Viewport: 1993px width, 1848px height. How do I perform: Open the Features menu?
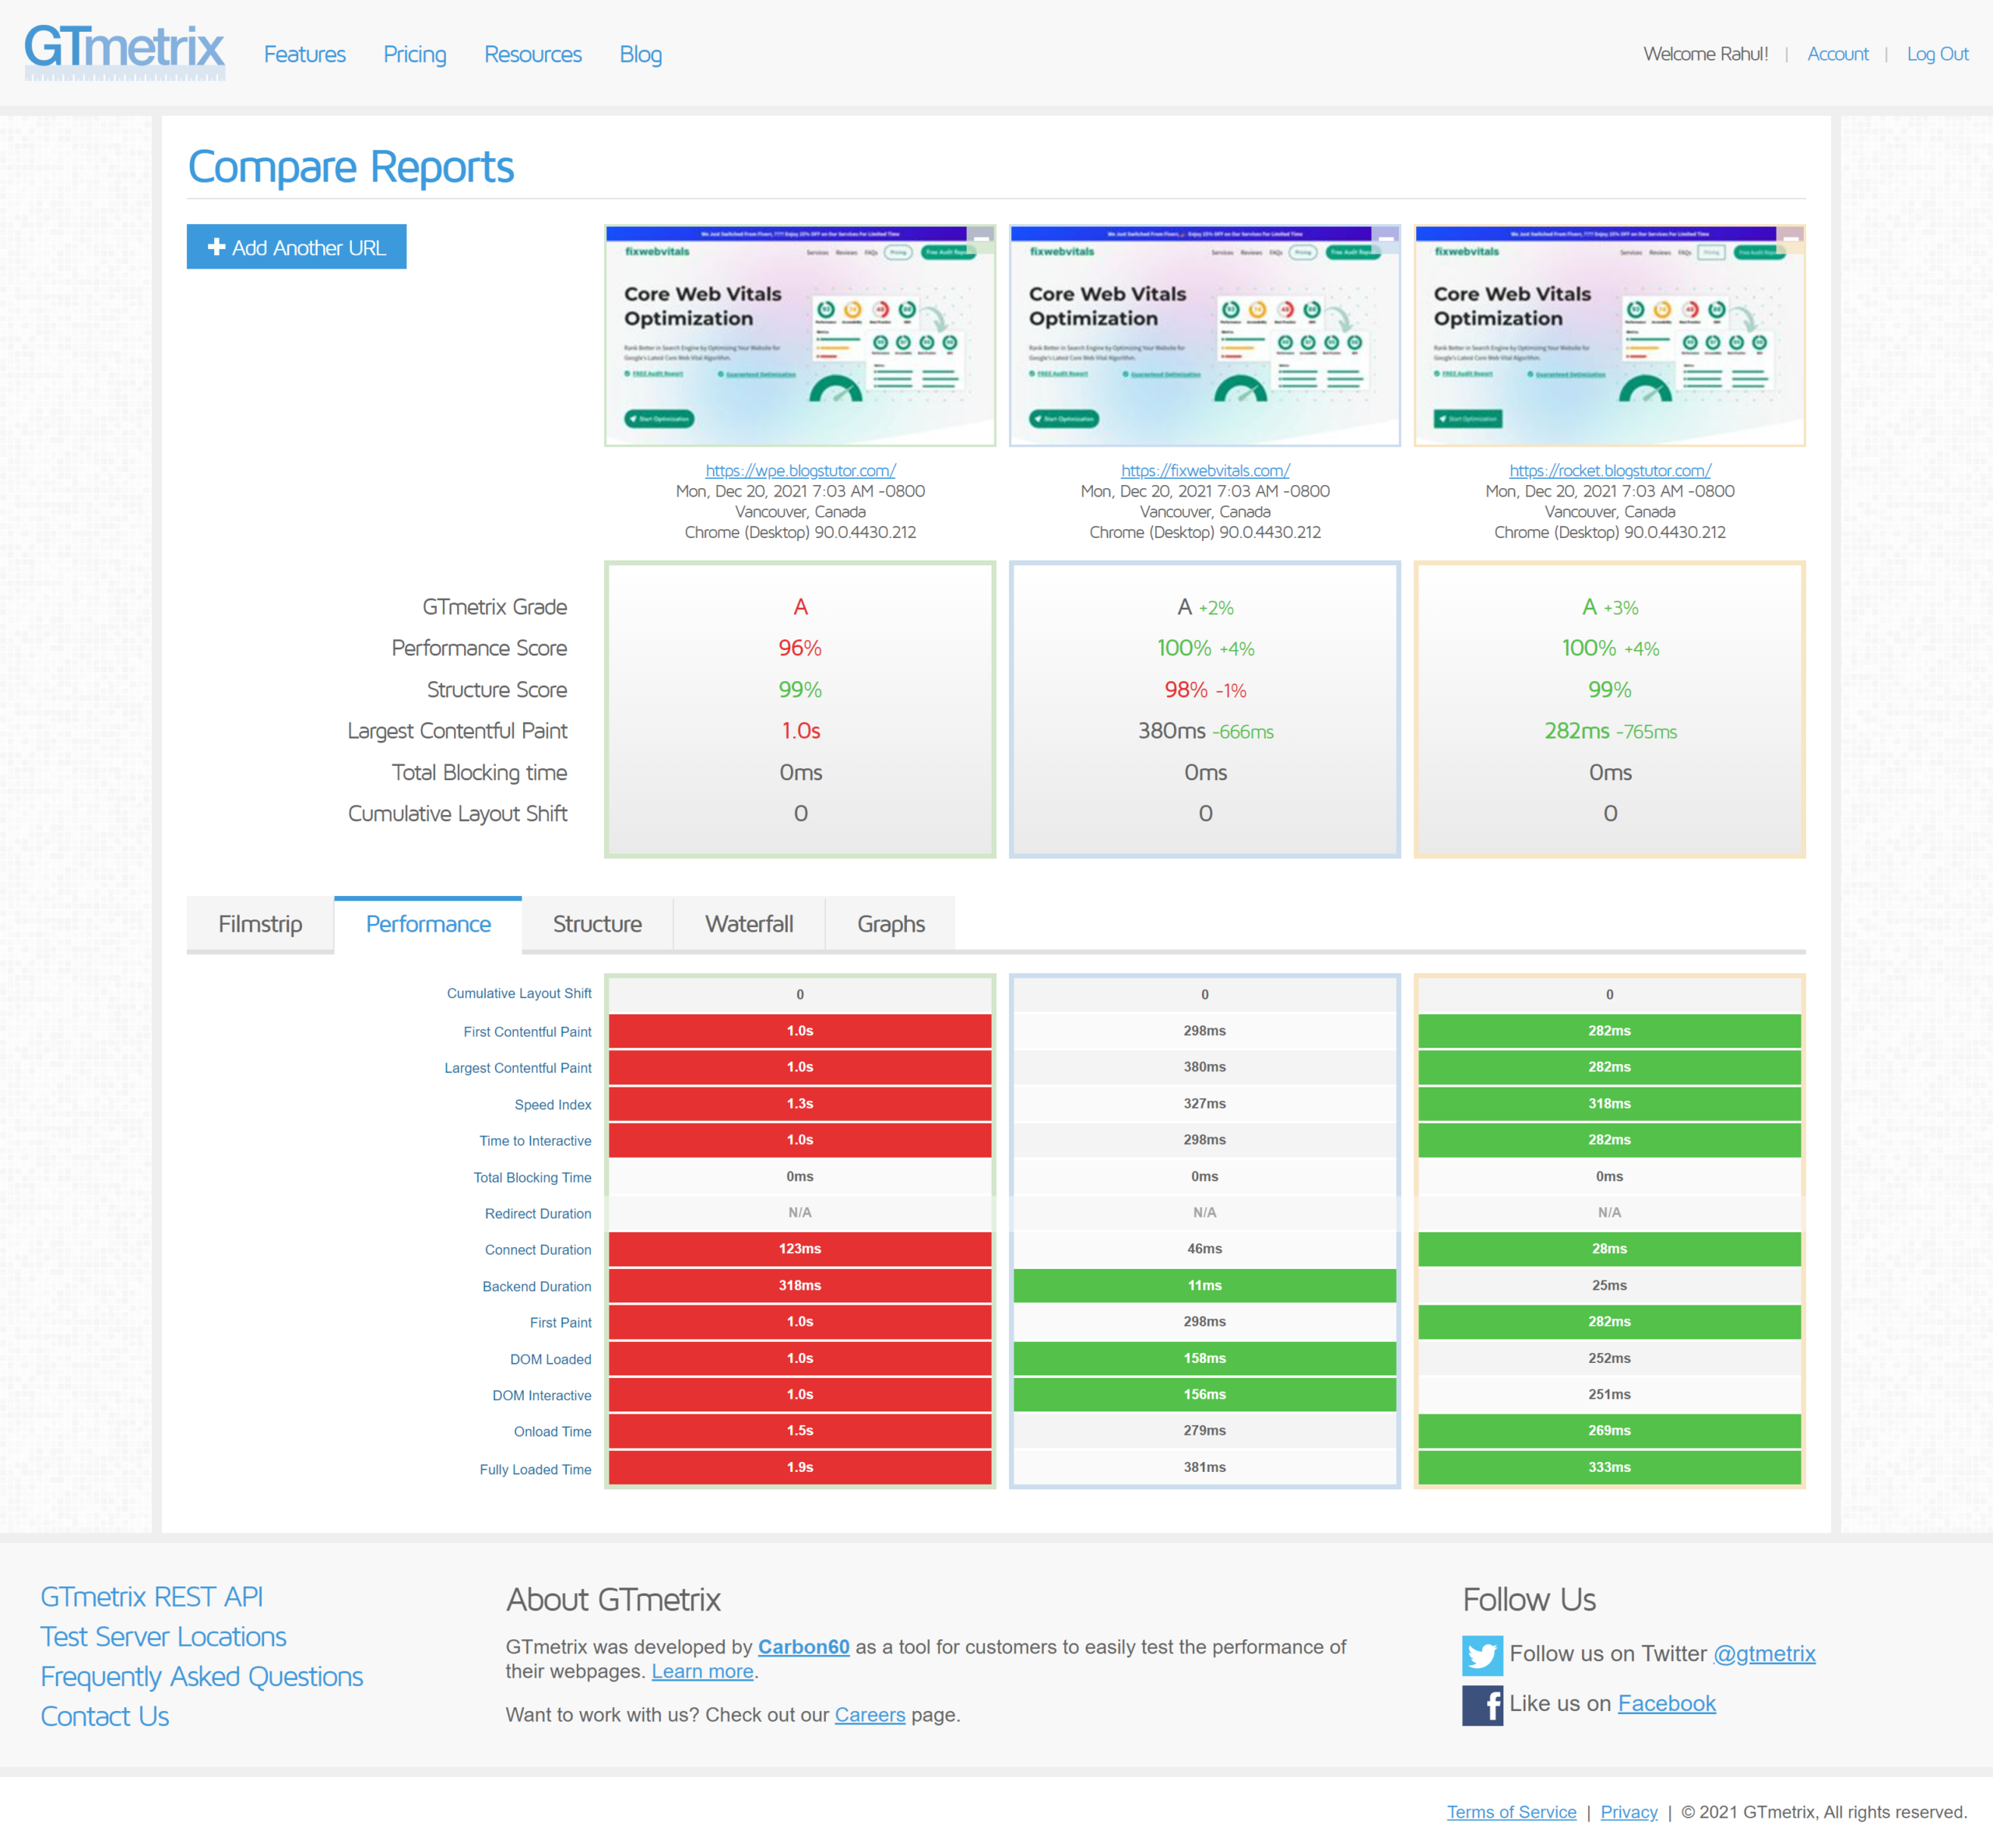pos(305,54)
